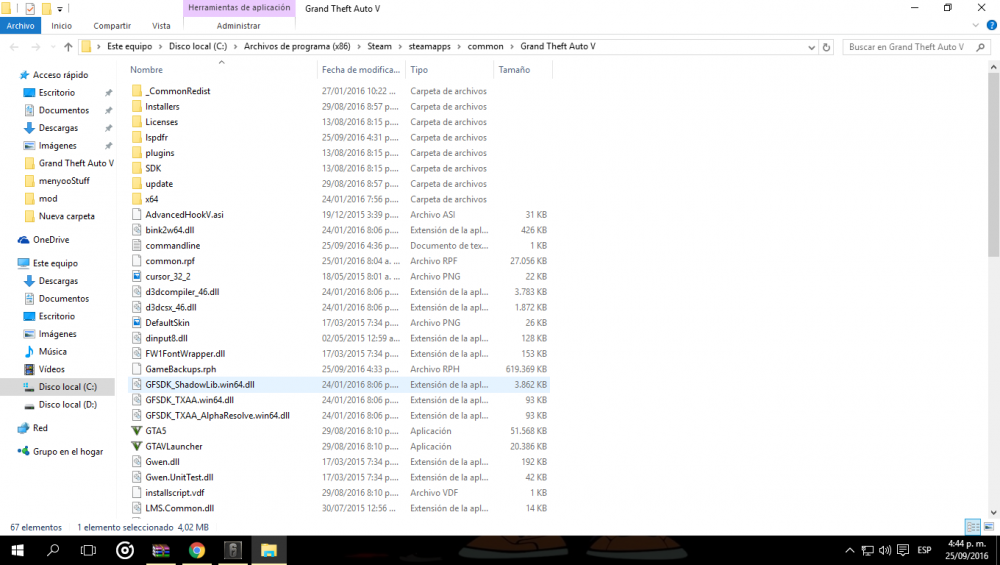1000x565 pixels.
Task: Open Google Chrome from the taskbar
Action: point(197,550)
